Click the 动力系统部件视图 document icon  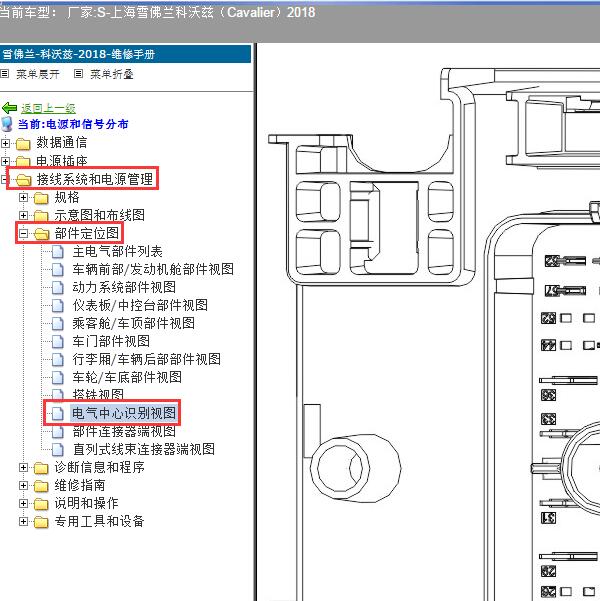pos(58,287)
